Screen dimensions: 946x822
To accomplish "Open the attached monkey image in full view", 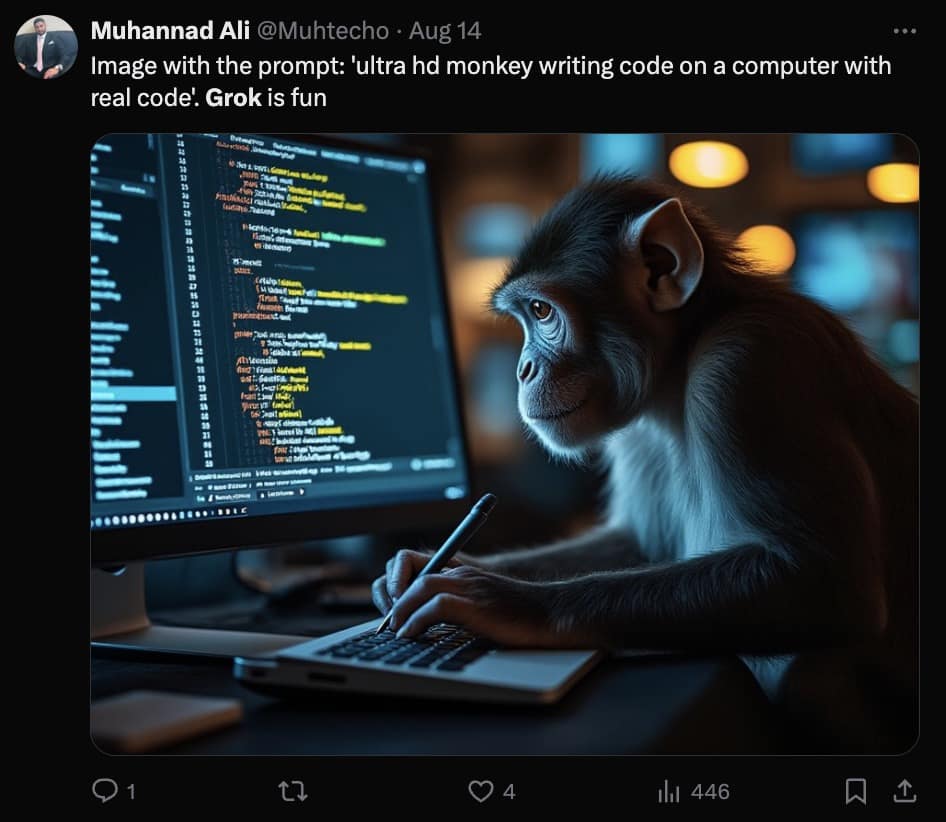I will [x=504, y=444].
